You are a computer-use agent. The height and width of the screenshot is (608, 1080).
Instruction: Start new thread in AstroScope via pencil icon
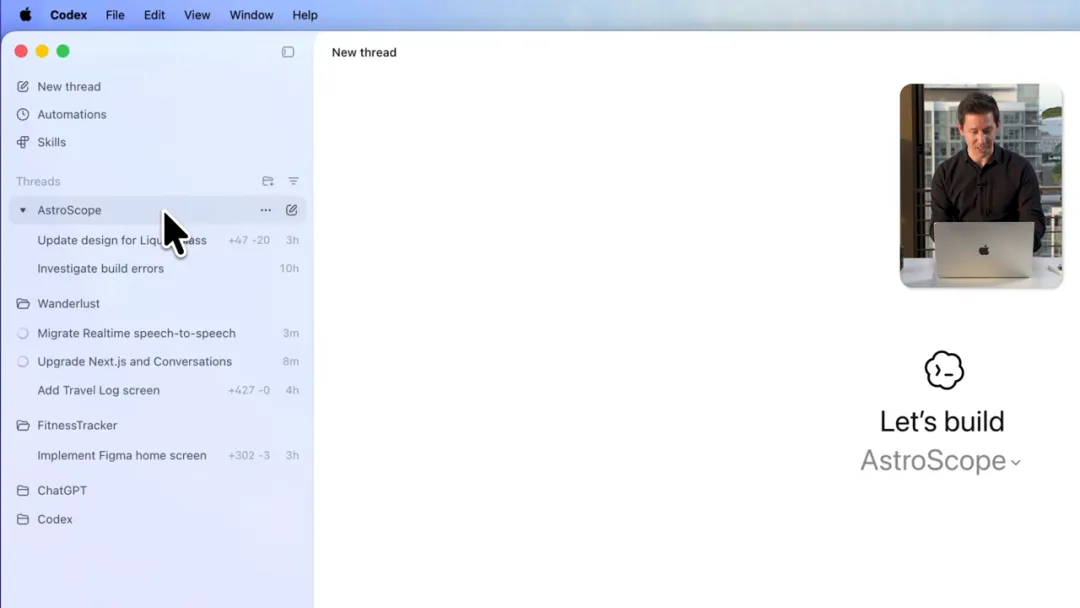pos(291,210)
